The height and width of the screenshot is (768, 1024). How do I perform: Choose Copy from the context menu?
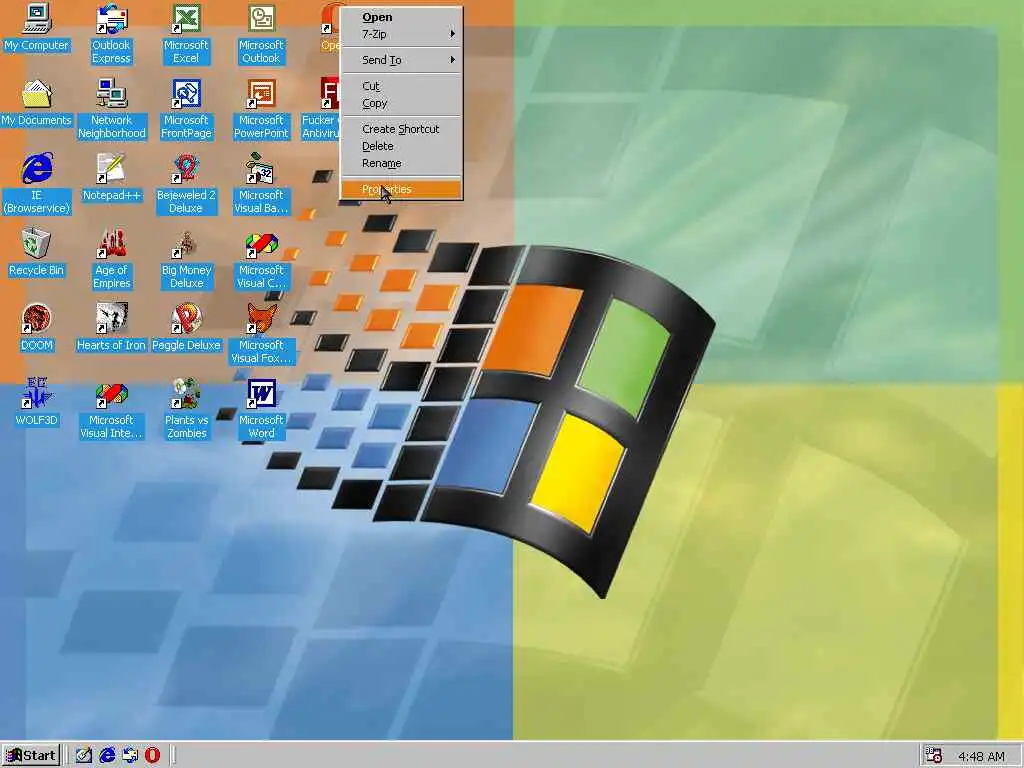point(402,103)
